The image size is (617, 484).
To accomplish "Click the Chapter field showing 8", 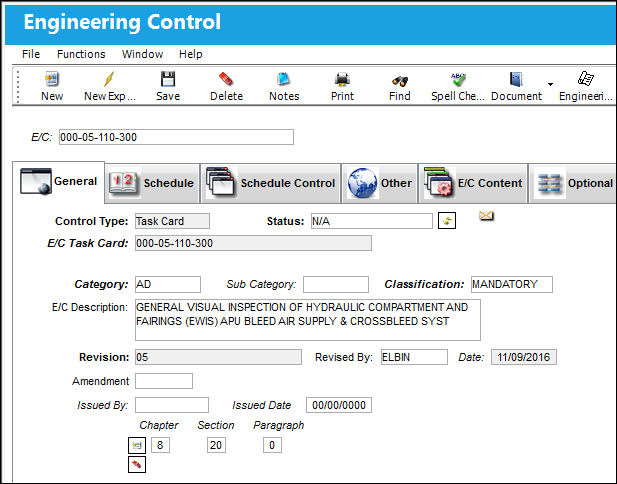I will tap(160, 445).
